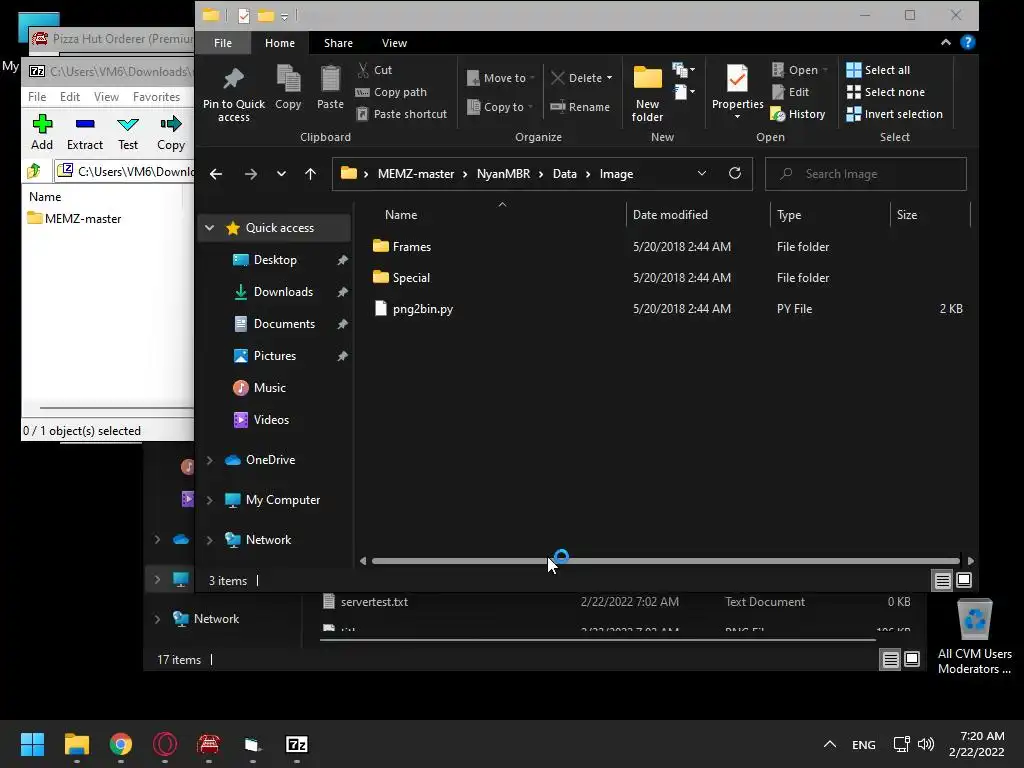Choose Copy path in the ribbon

point(391,92)
